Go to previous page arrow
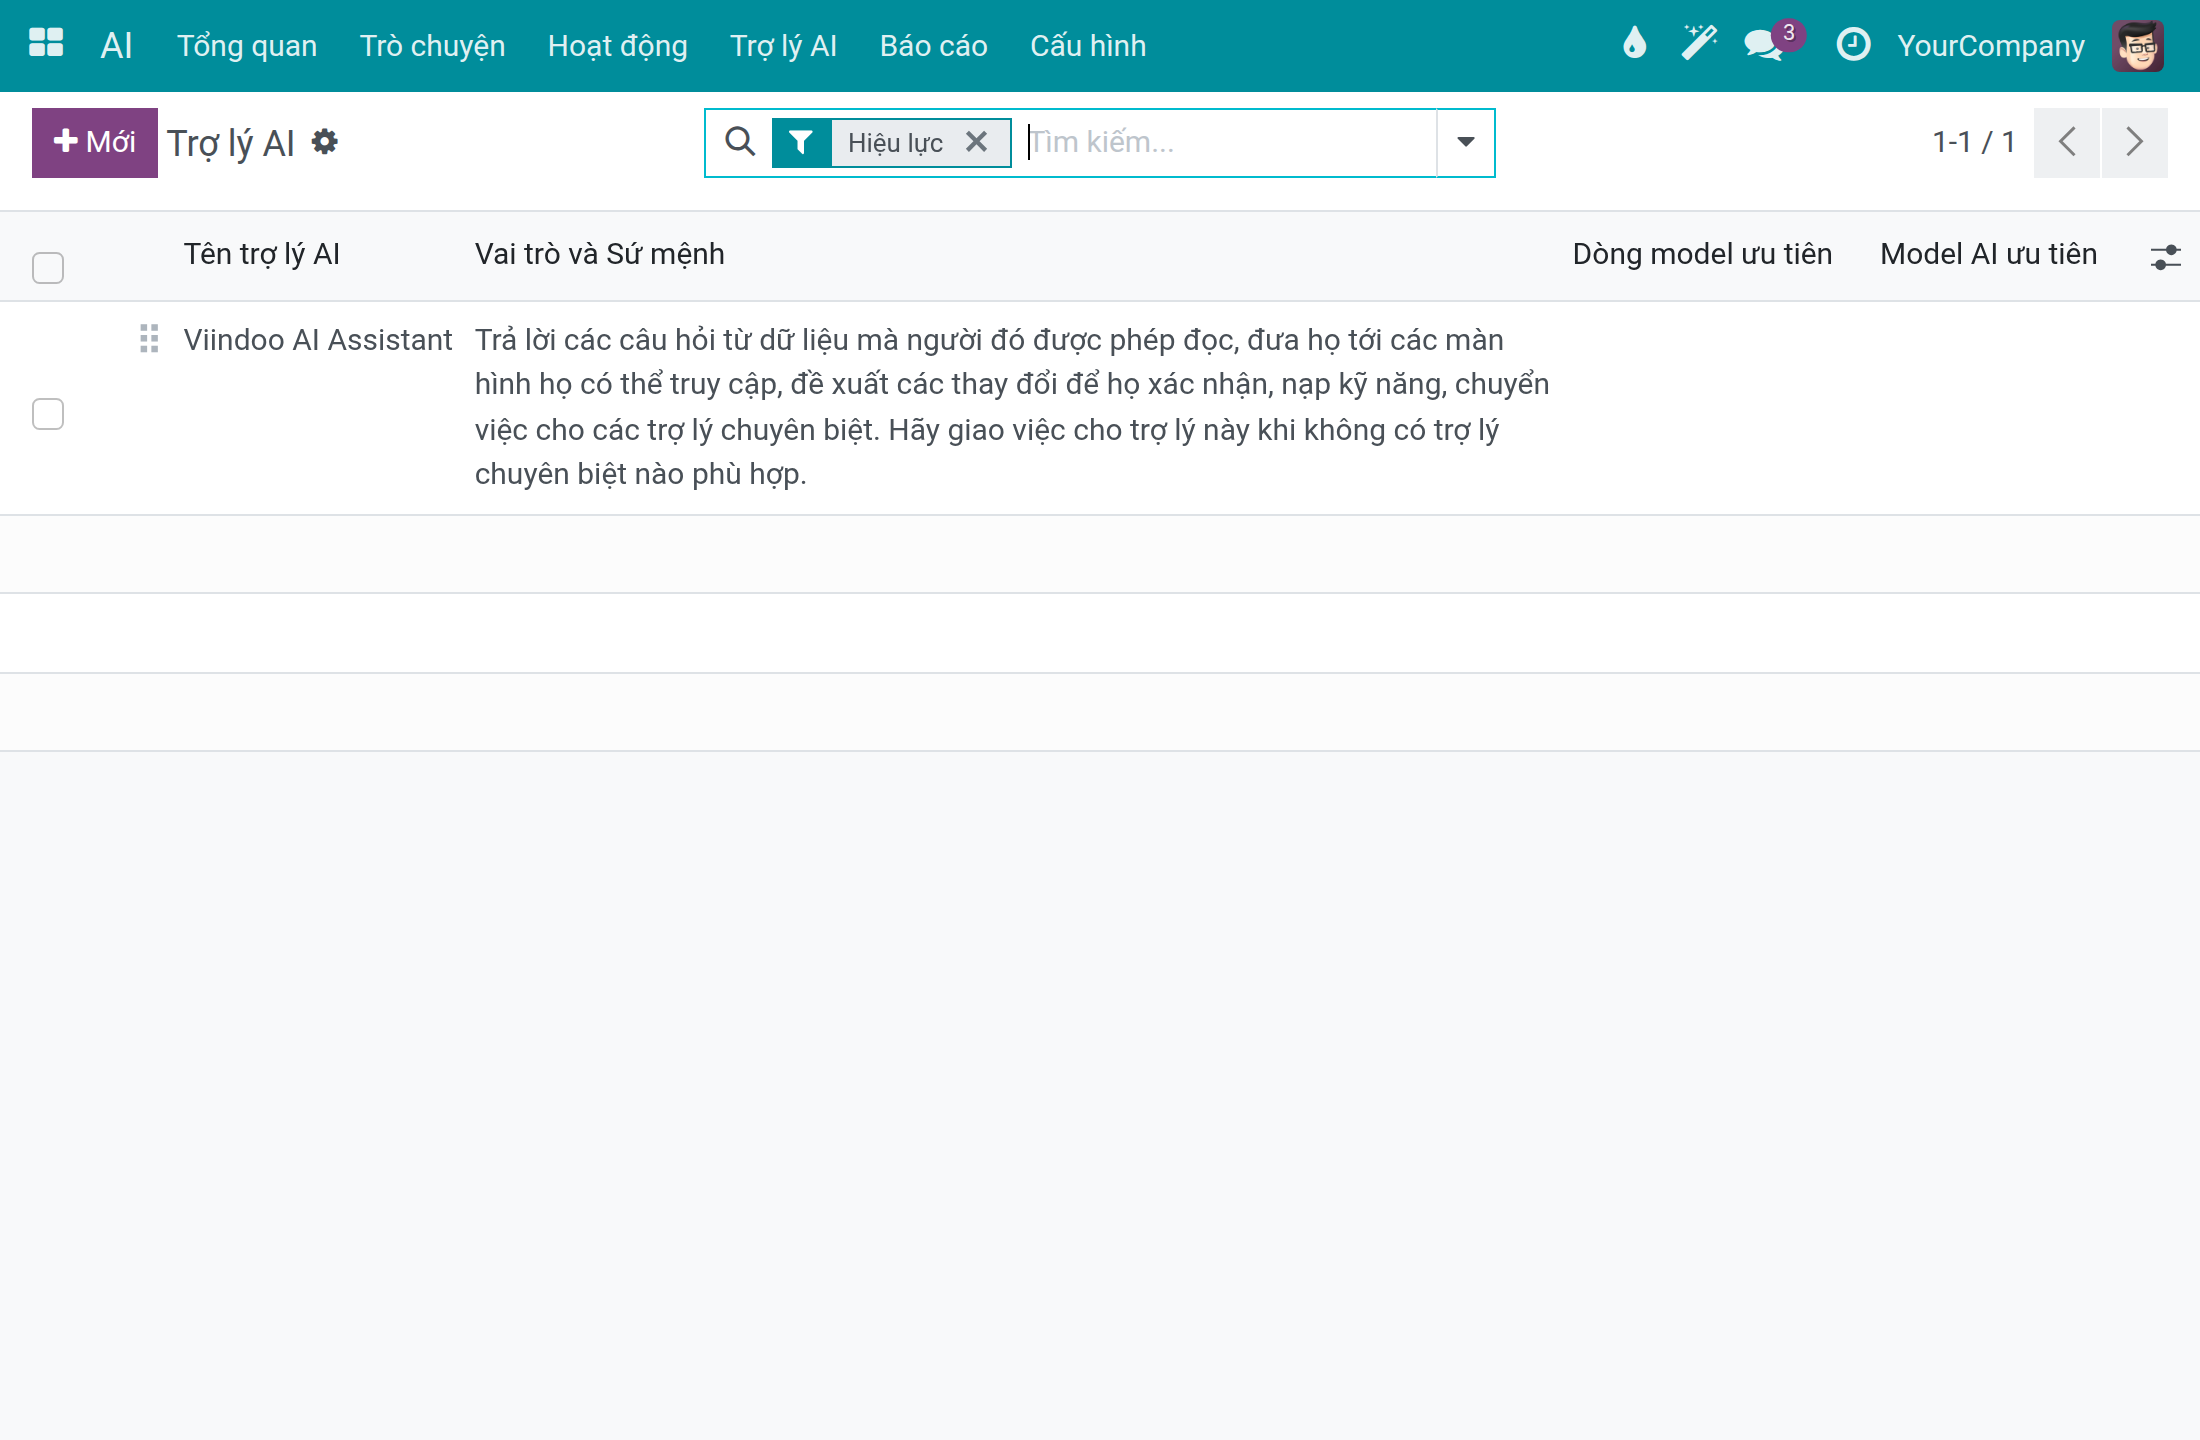The image size is (2200, 1440). (2067, 142)
